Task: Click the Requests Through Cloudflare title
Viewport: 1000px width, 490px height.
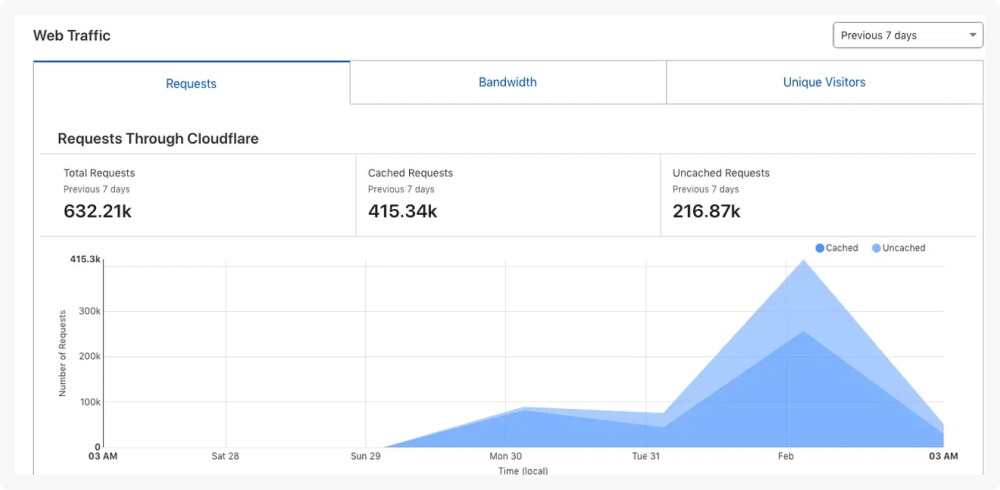Action: (158, 139)
